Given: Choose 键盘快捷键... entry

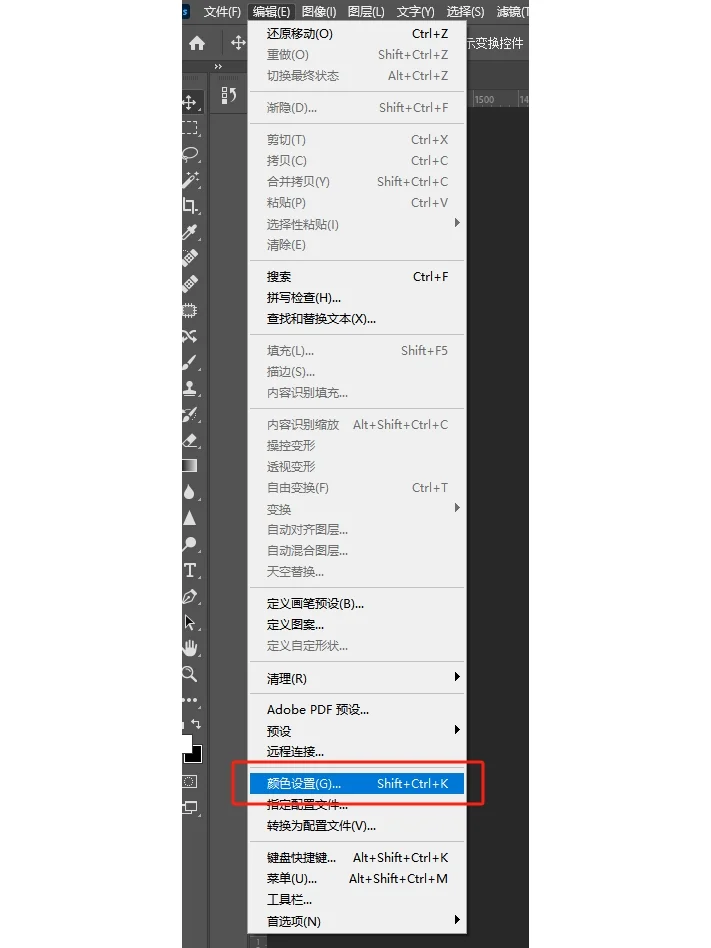Looking at the screenshot, I should (x=357, y=858).
